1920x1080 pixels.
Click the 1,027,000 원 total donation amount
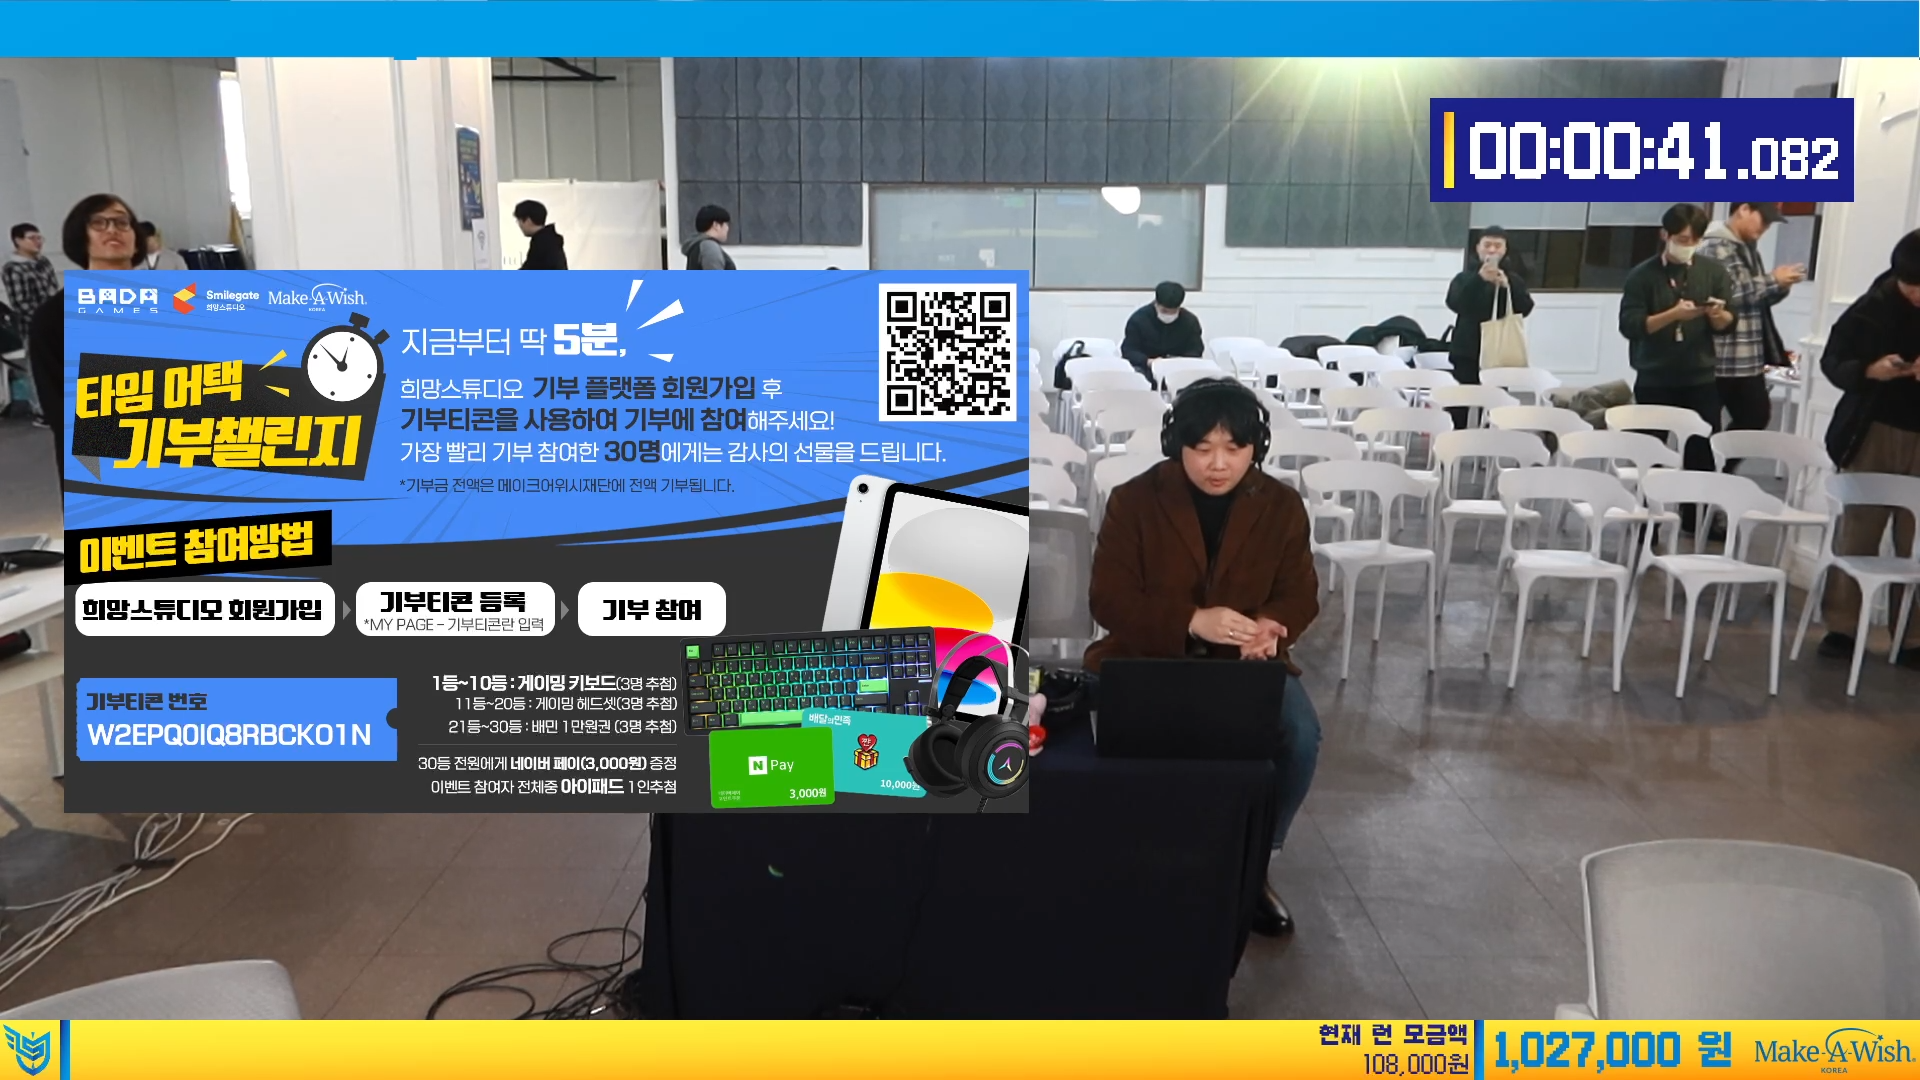[x=1612, y=1050]
